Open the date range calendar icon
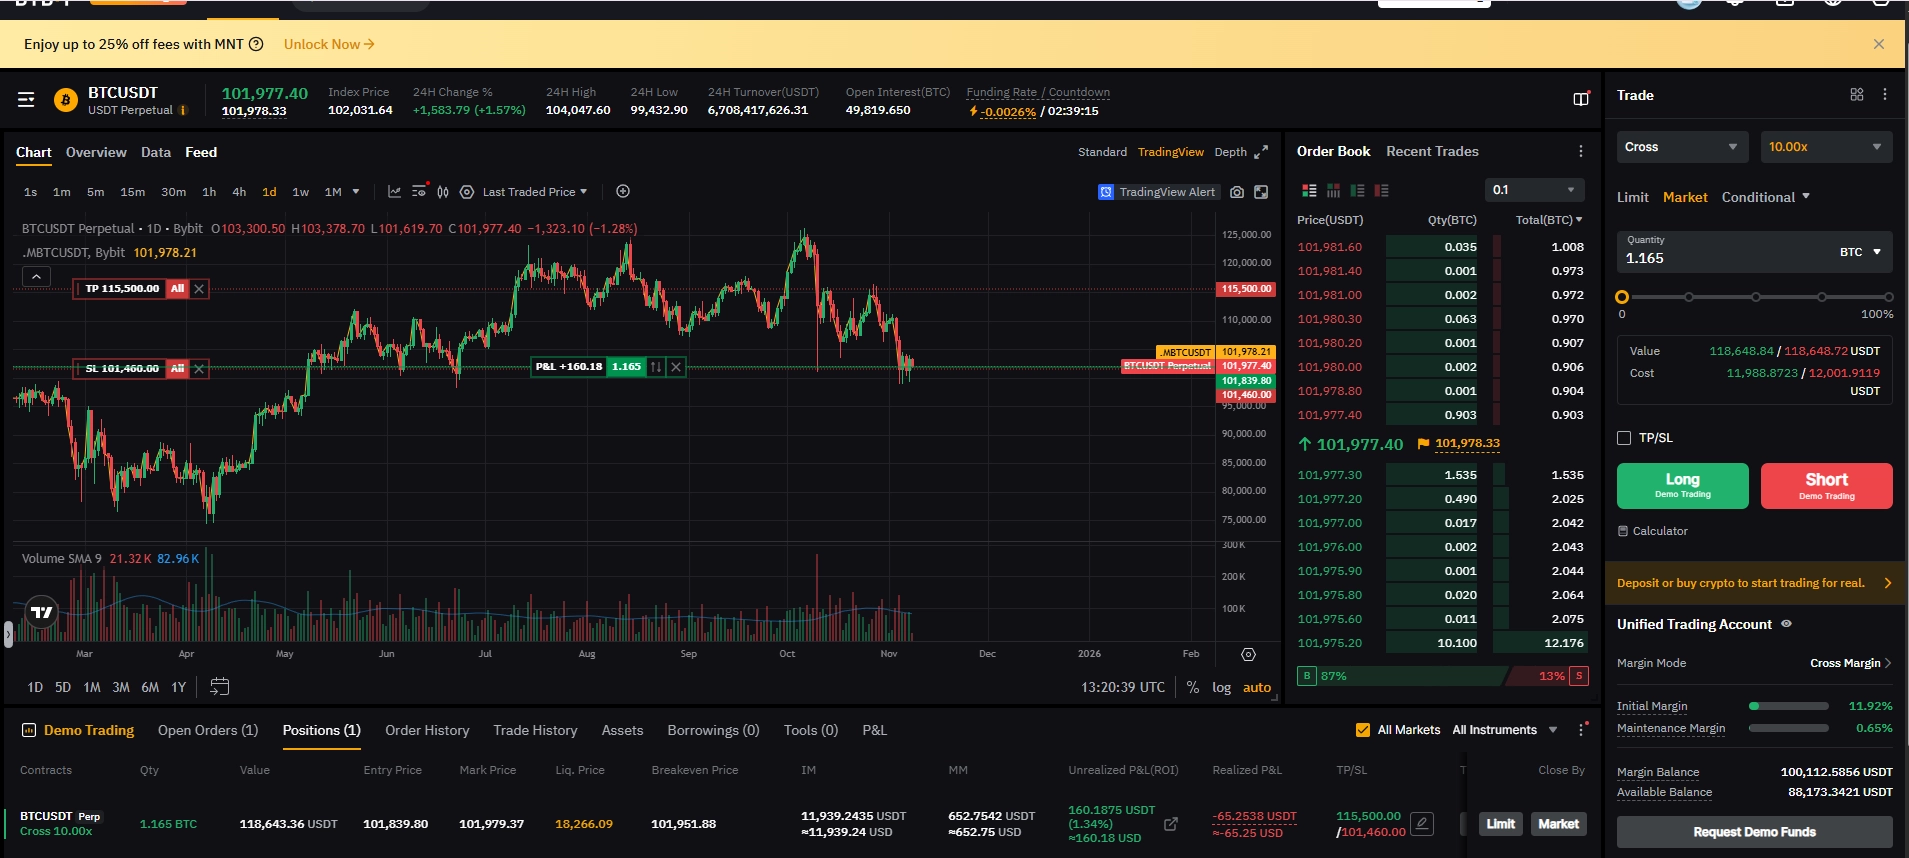1909x858 pixels. (x=220, y=687)
